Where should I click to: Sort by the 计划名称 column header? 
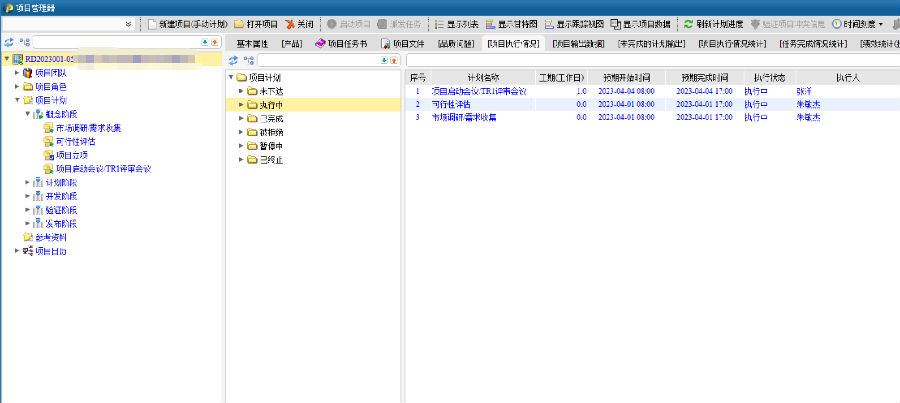[x=483, y=78]
